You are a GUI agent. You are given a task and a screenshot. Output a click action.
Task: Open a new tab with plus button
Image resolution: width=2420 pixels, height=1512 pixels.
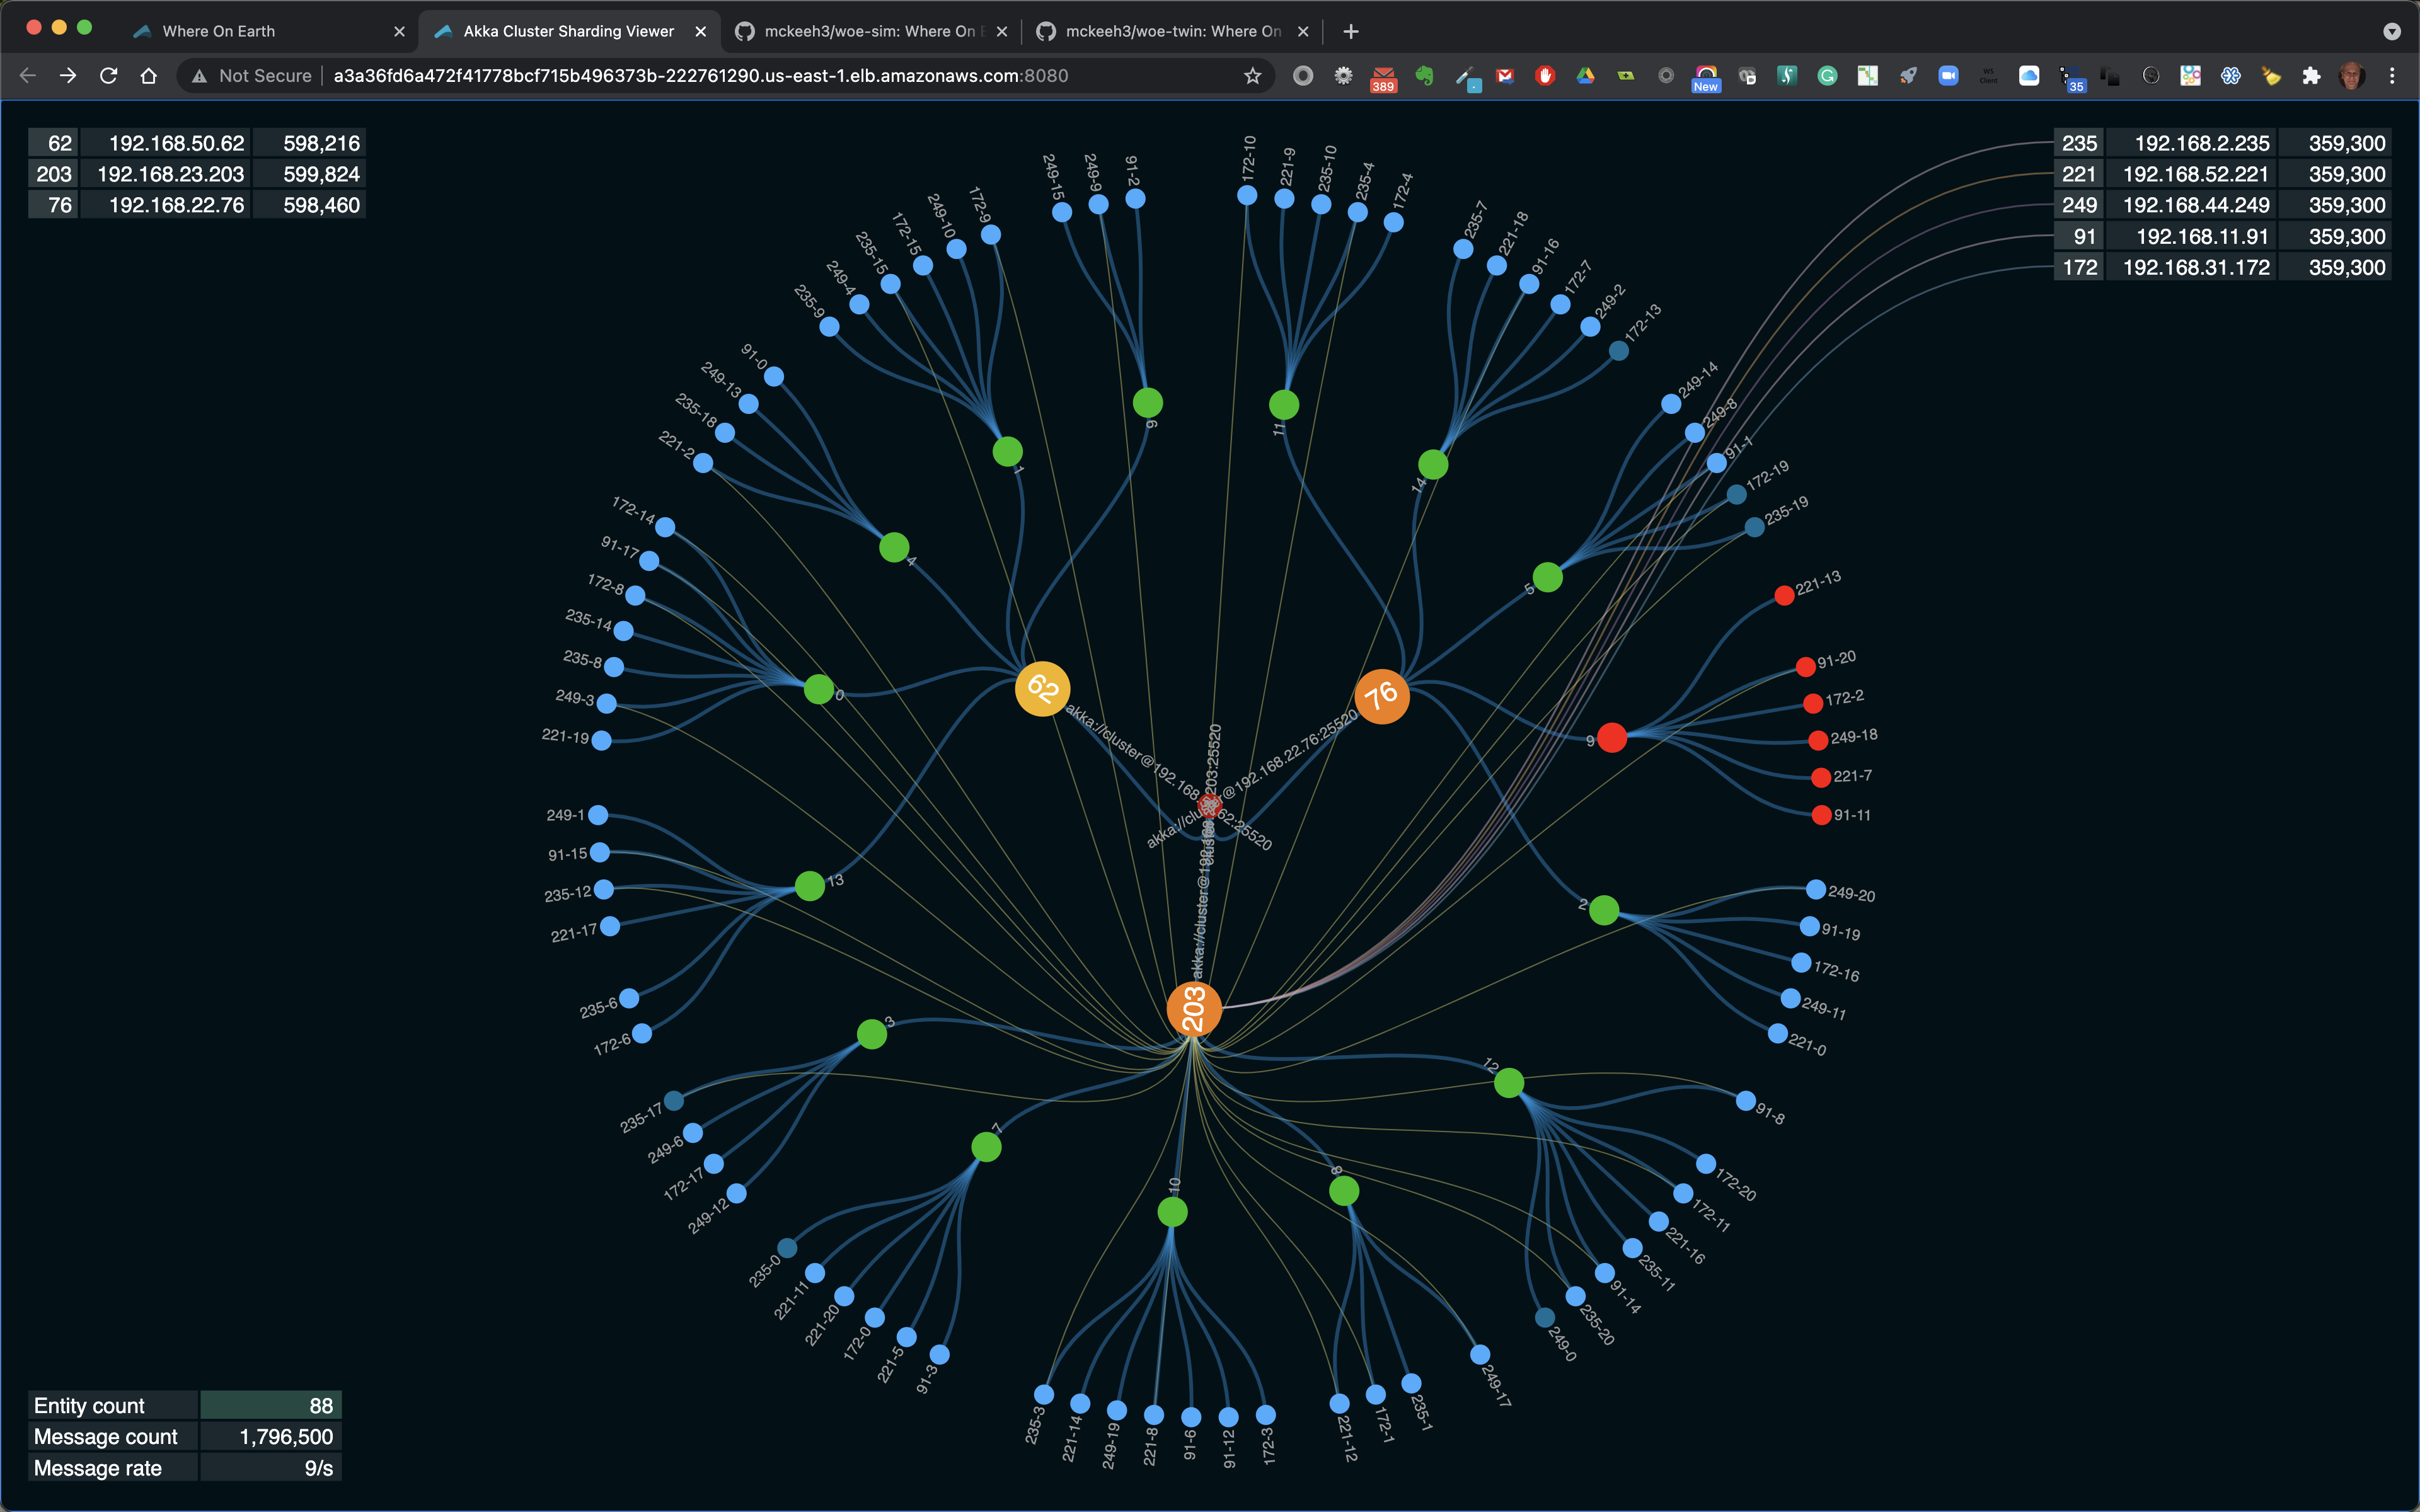pos(1351,32)
